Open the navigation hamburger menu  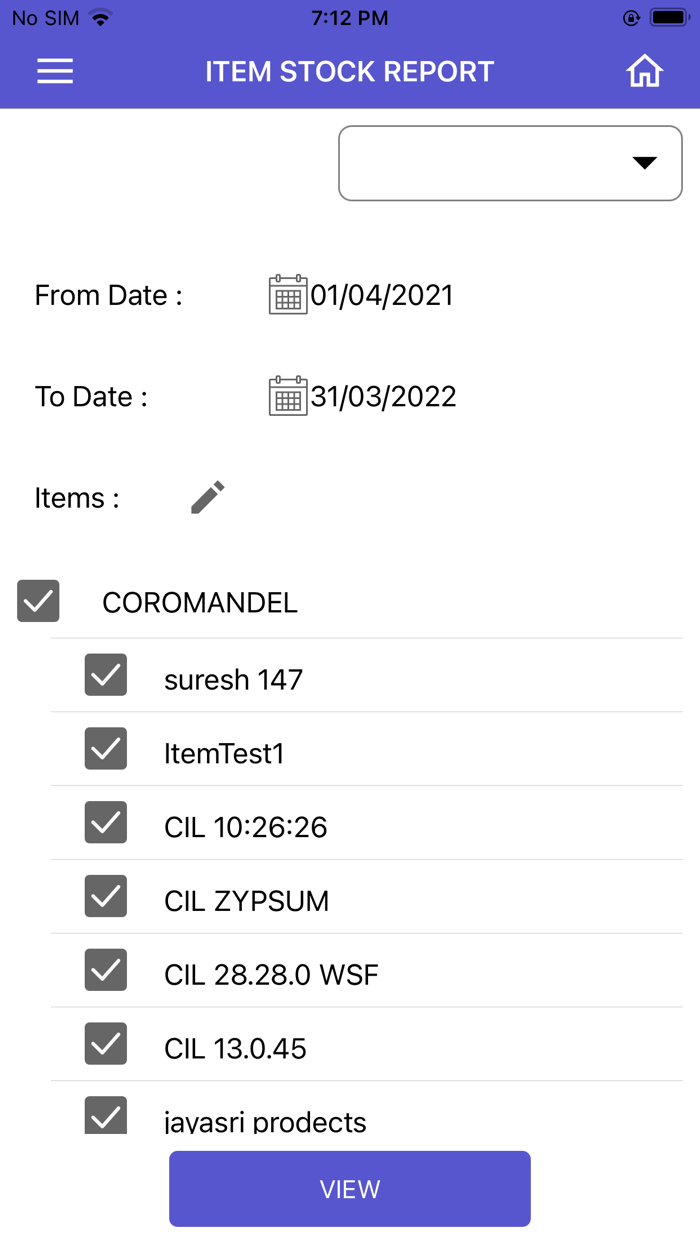(55, 71)
